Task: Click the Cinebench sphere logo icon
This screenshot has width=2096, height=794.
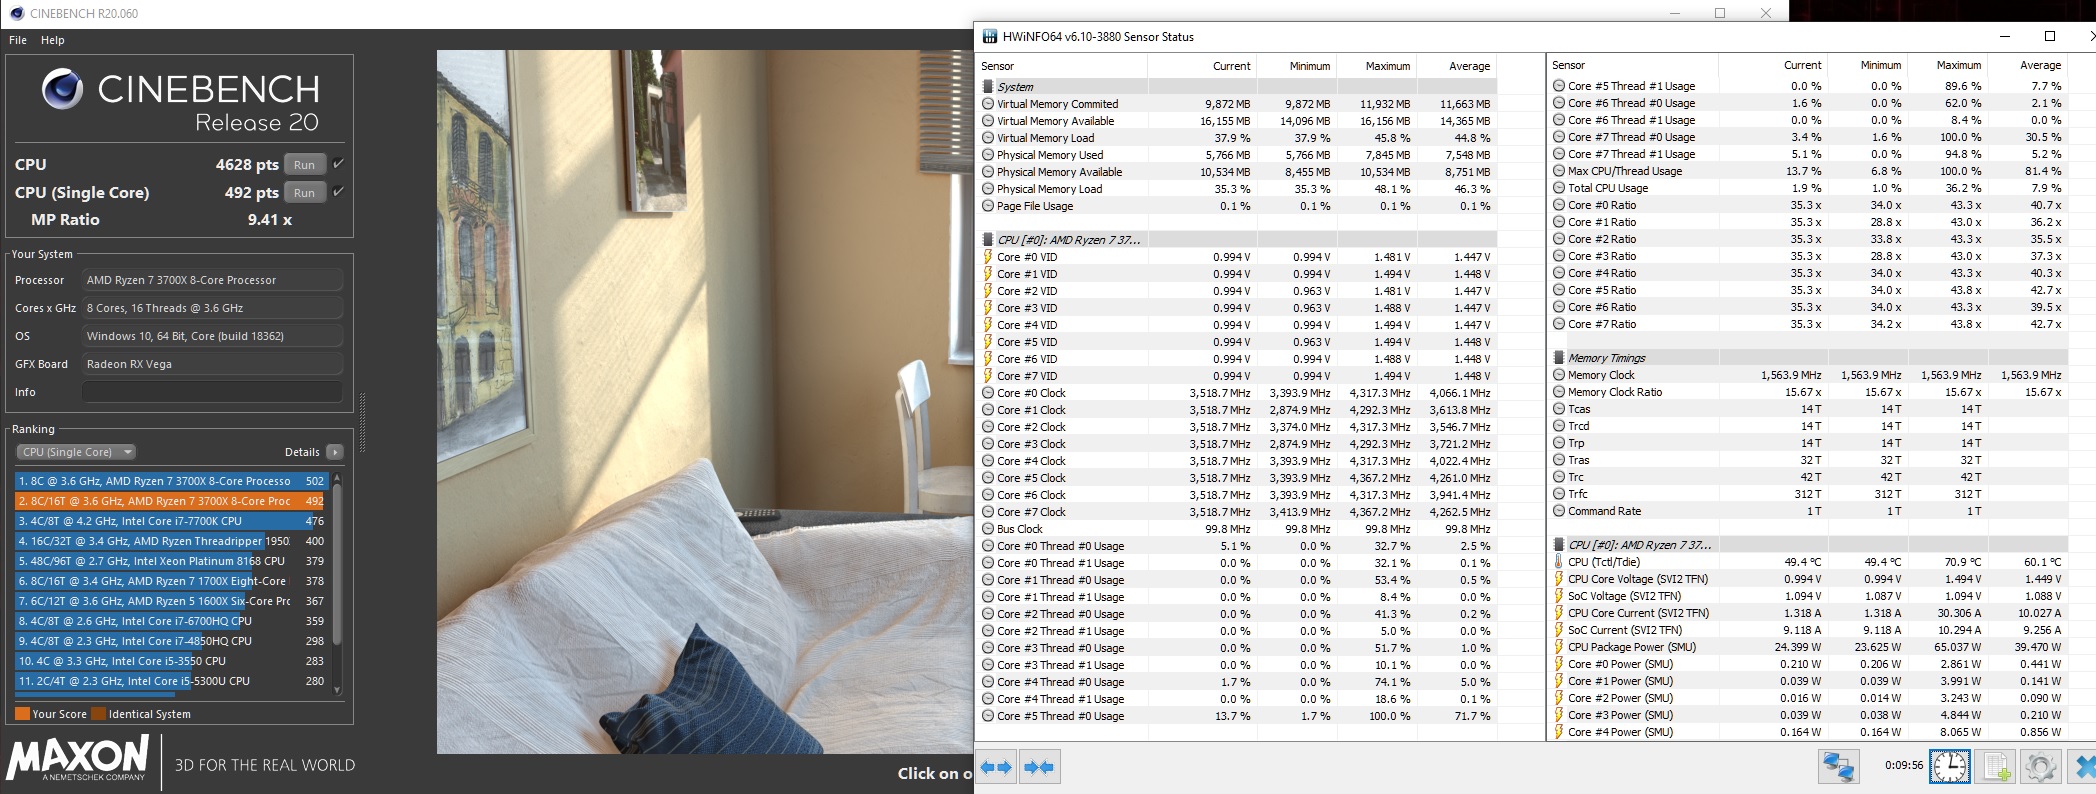Action: click(x=62, y=89)
